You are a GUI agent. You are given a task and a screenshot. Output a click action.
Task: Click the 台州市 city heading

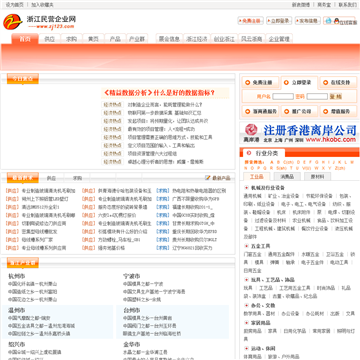coord(131,310)
